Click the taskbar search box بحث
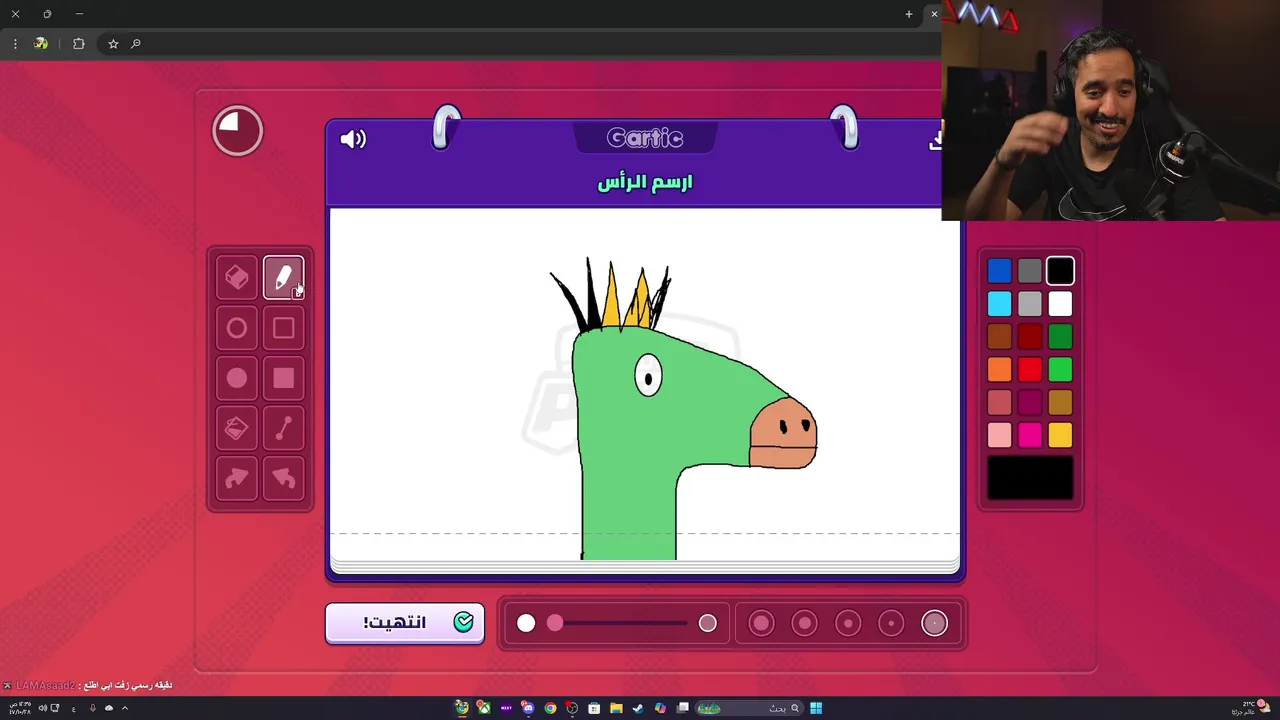 click(x=750, y=708)
